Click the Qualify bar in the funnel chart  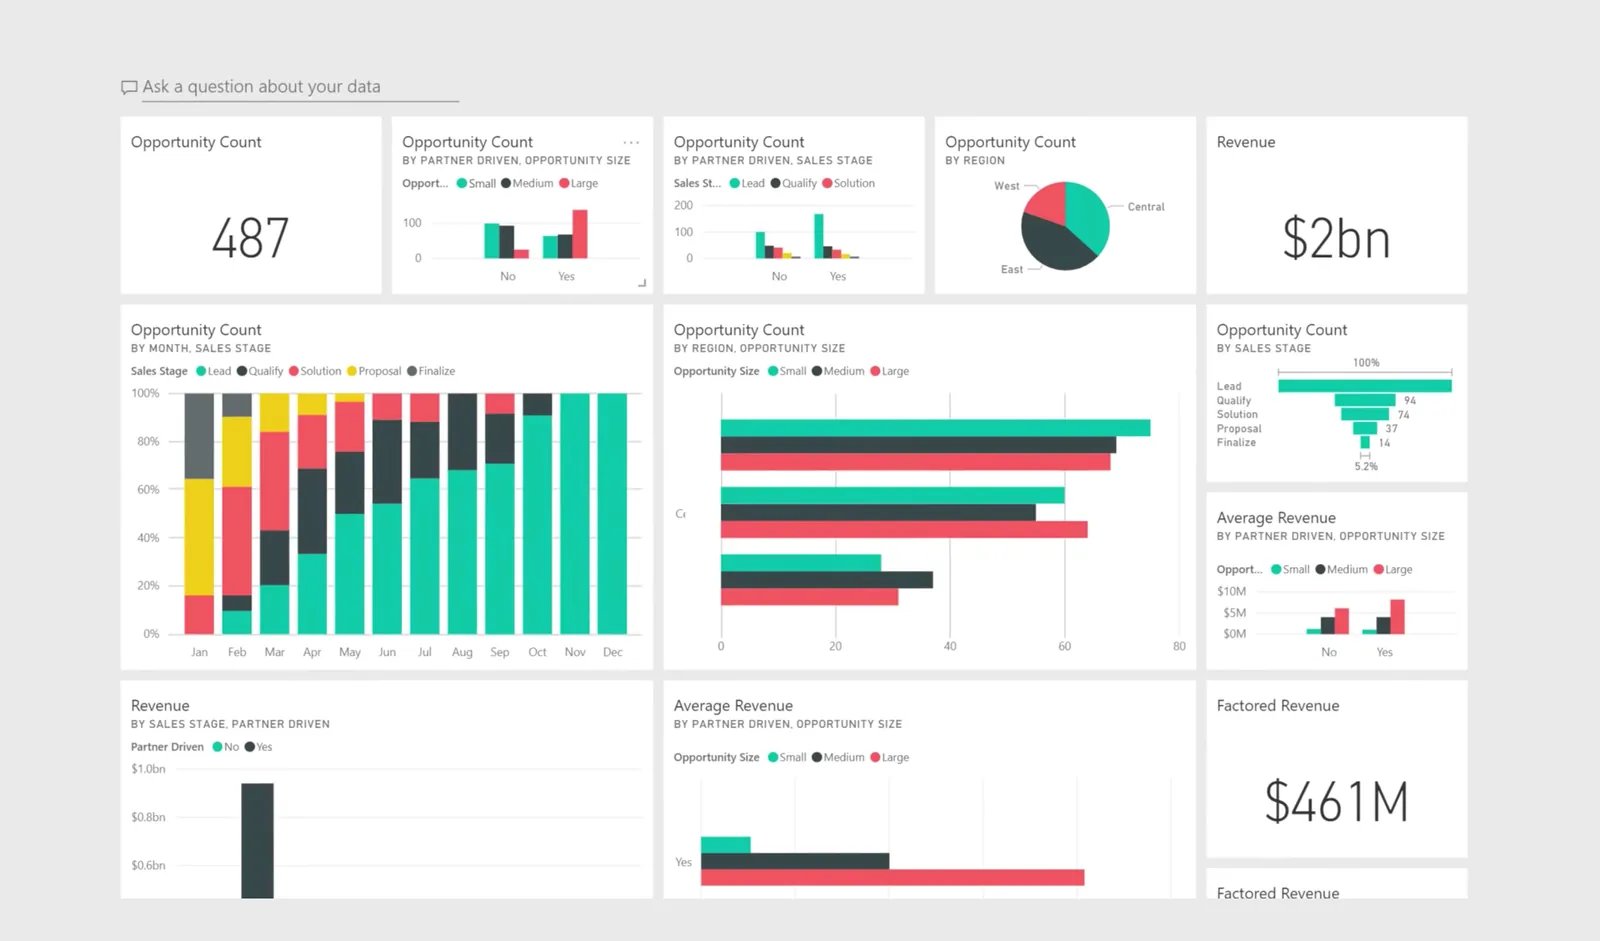(x=1364, y=400)
